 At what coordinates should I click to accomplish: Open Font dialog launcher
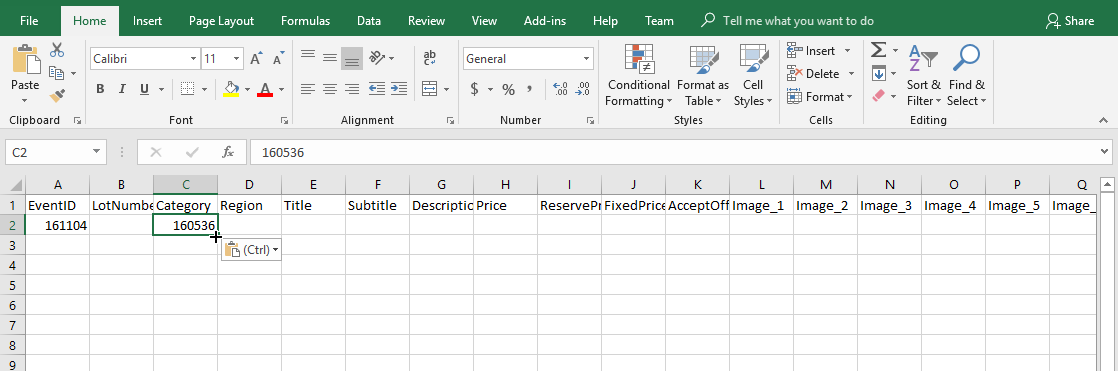click(284, 121)
